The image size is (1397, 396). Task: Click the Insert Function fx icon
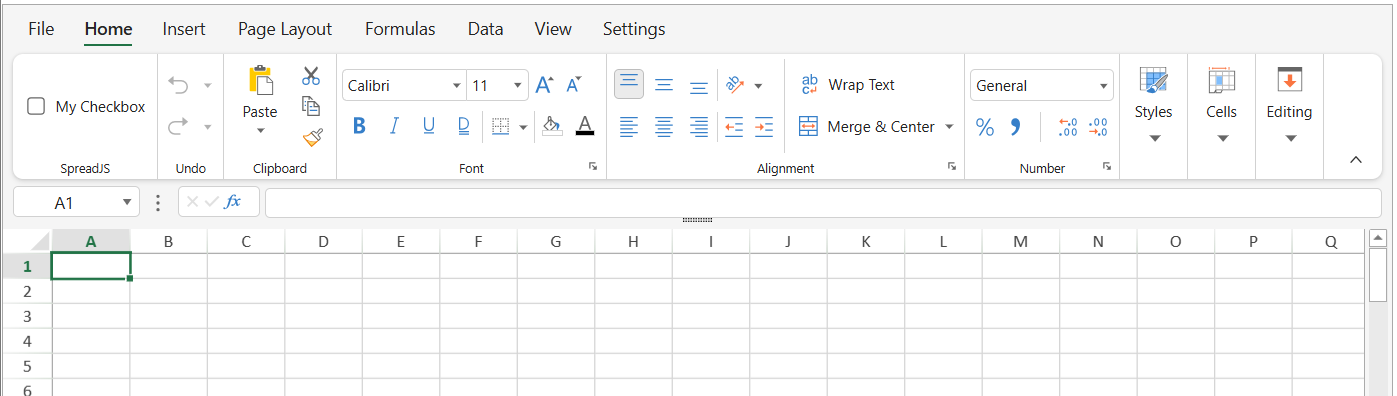(233, 202)
